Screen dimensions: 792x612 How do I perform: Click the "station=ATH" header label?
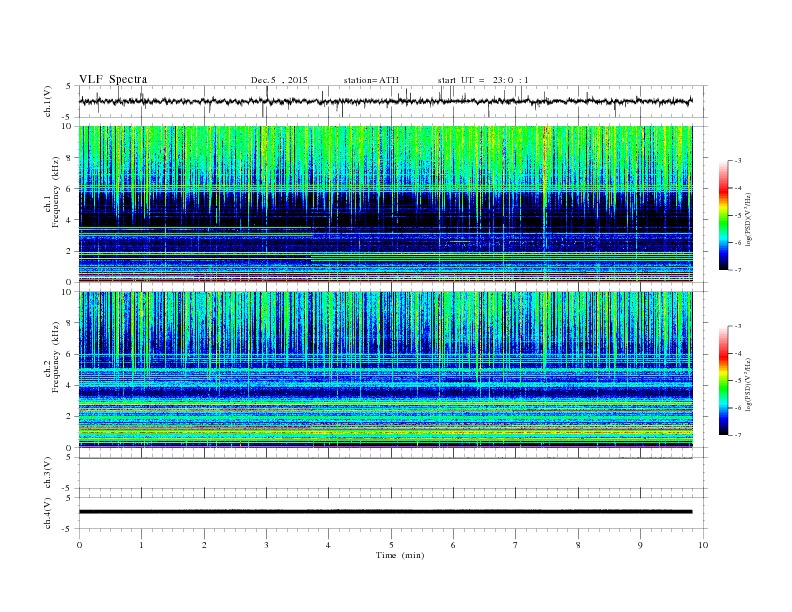tap(371, 80)
